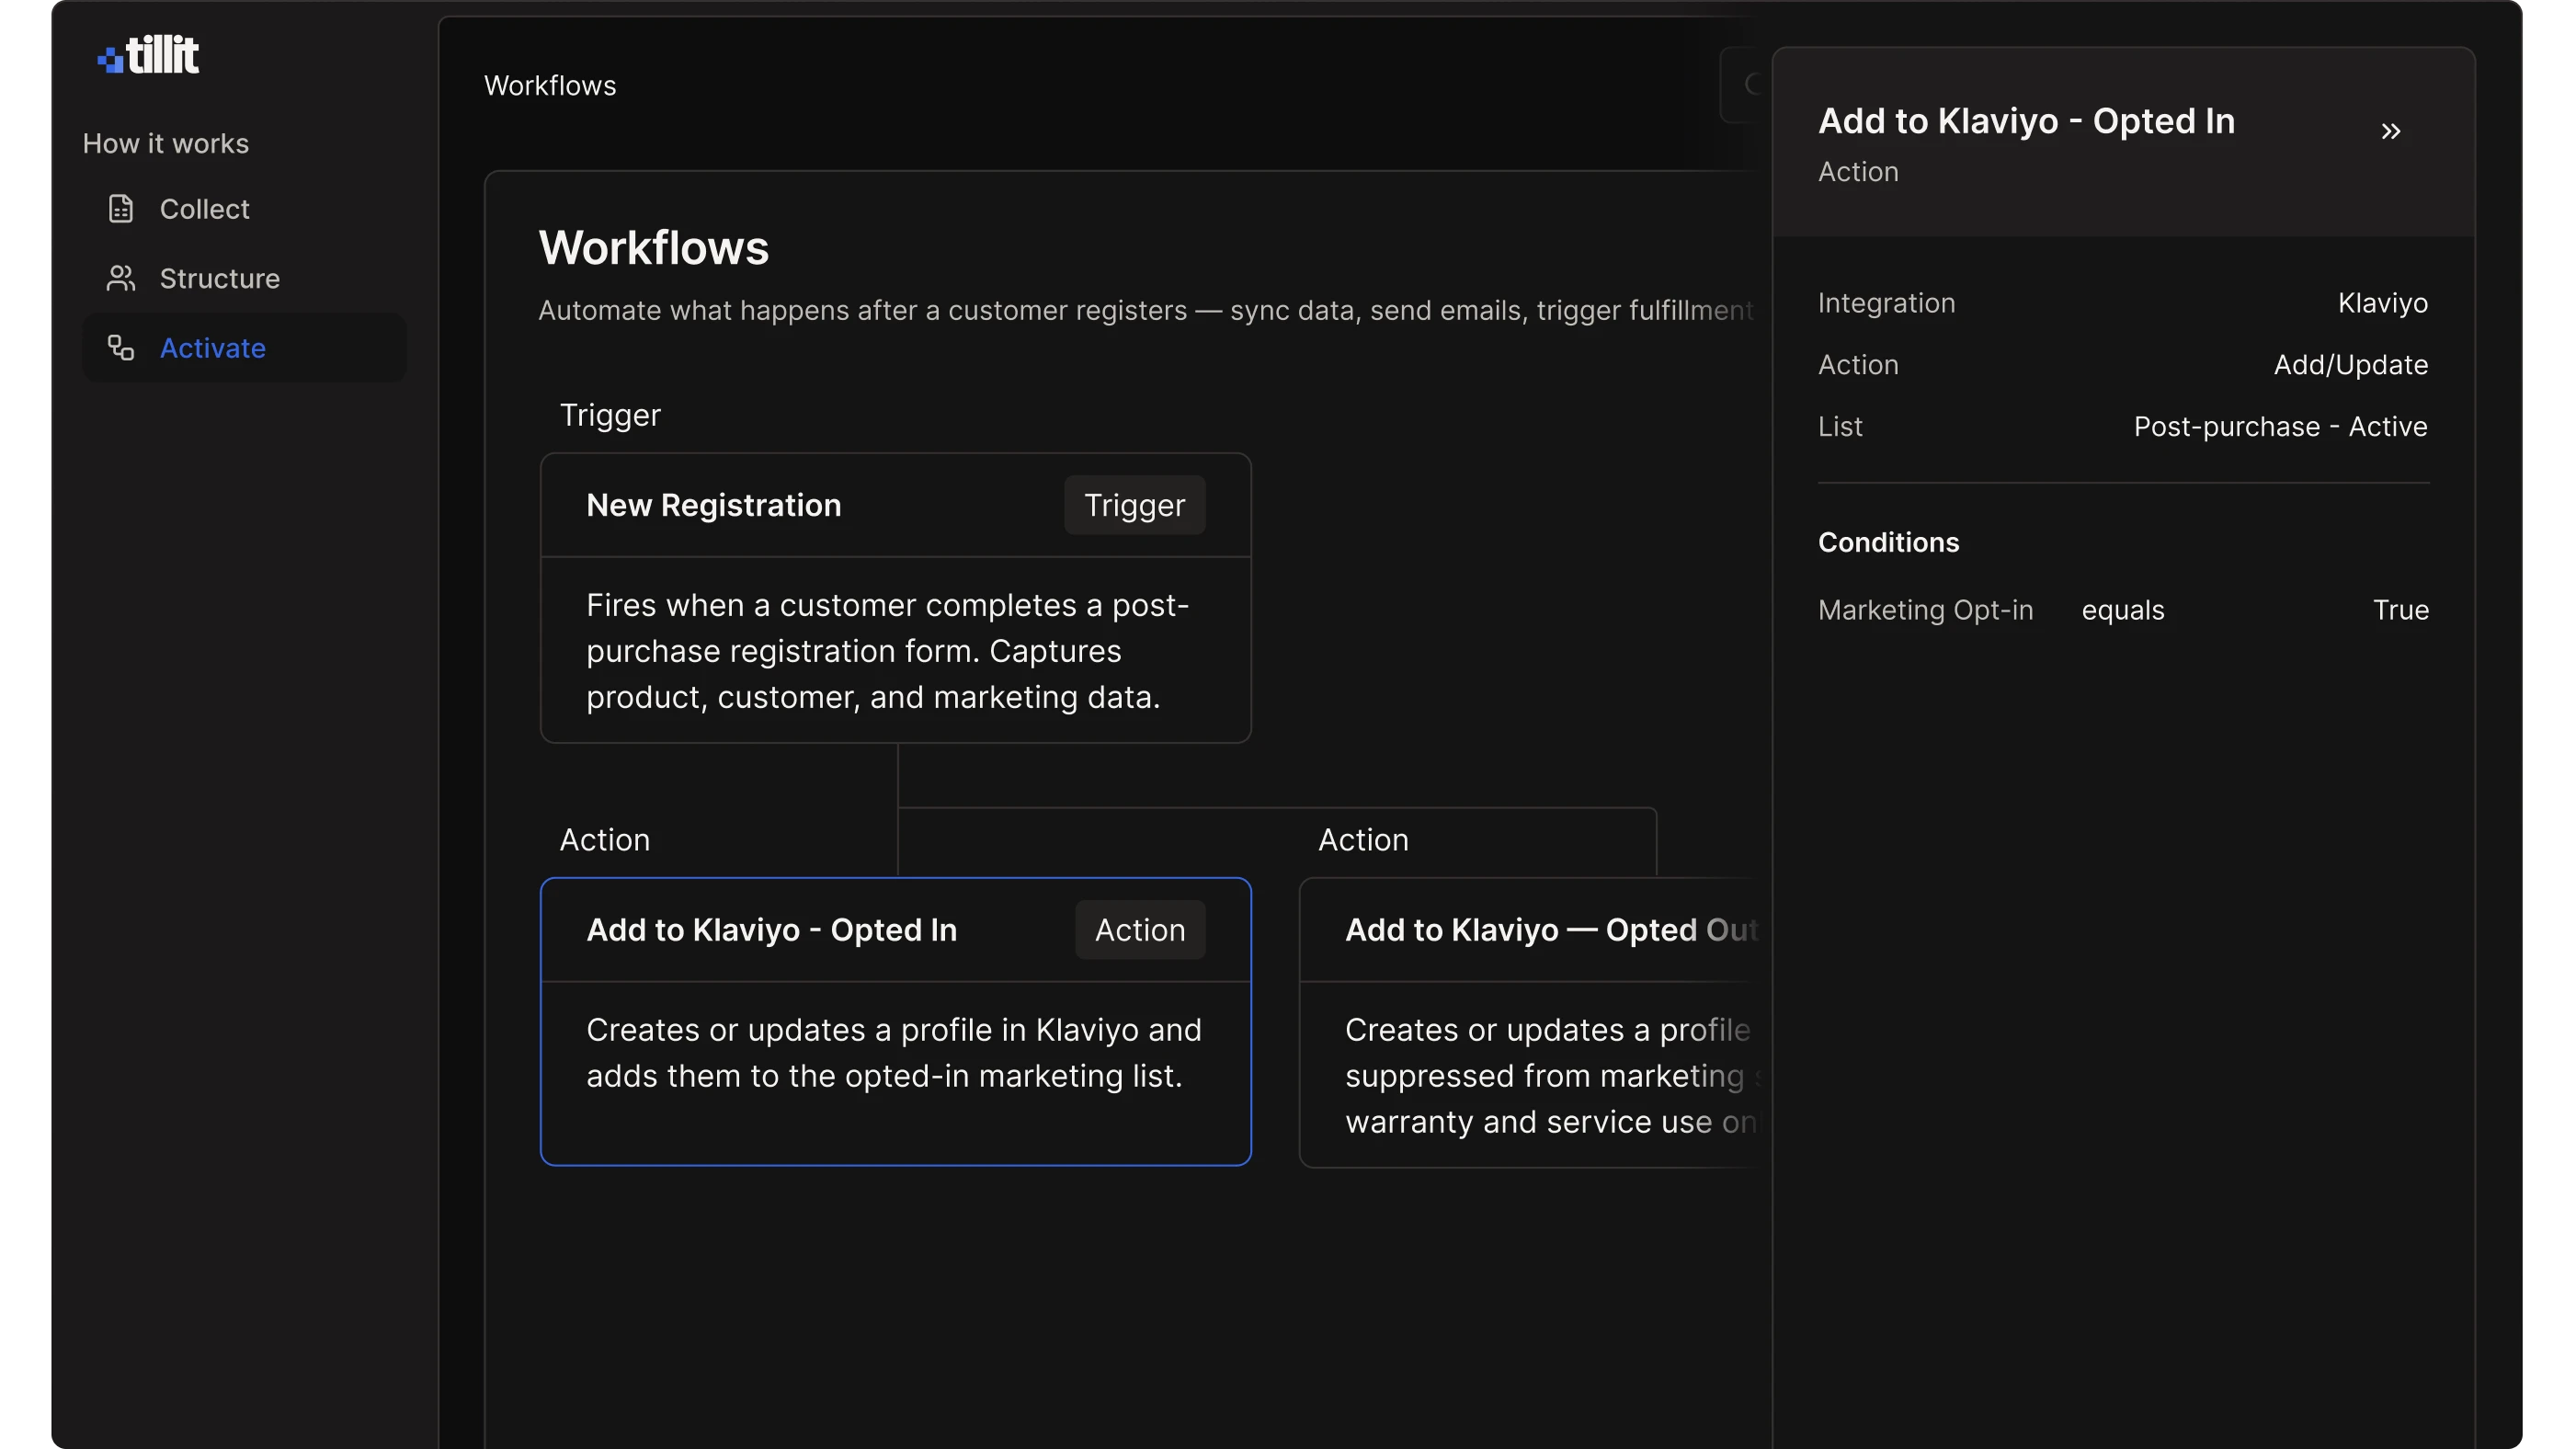Click the Trigger badge on New Registration
Viewport: 2576px width, 1449px height.
click(1134, 505)
